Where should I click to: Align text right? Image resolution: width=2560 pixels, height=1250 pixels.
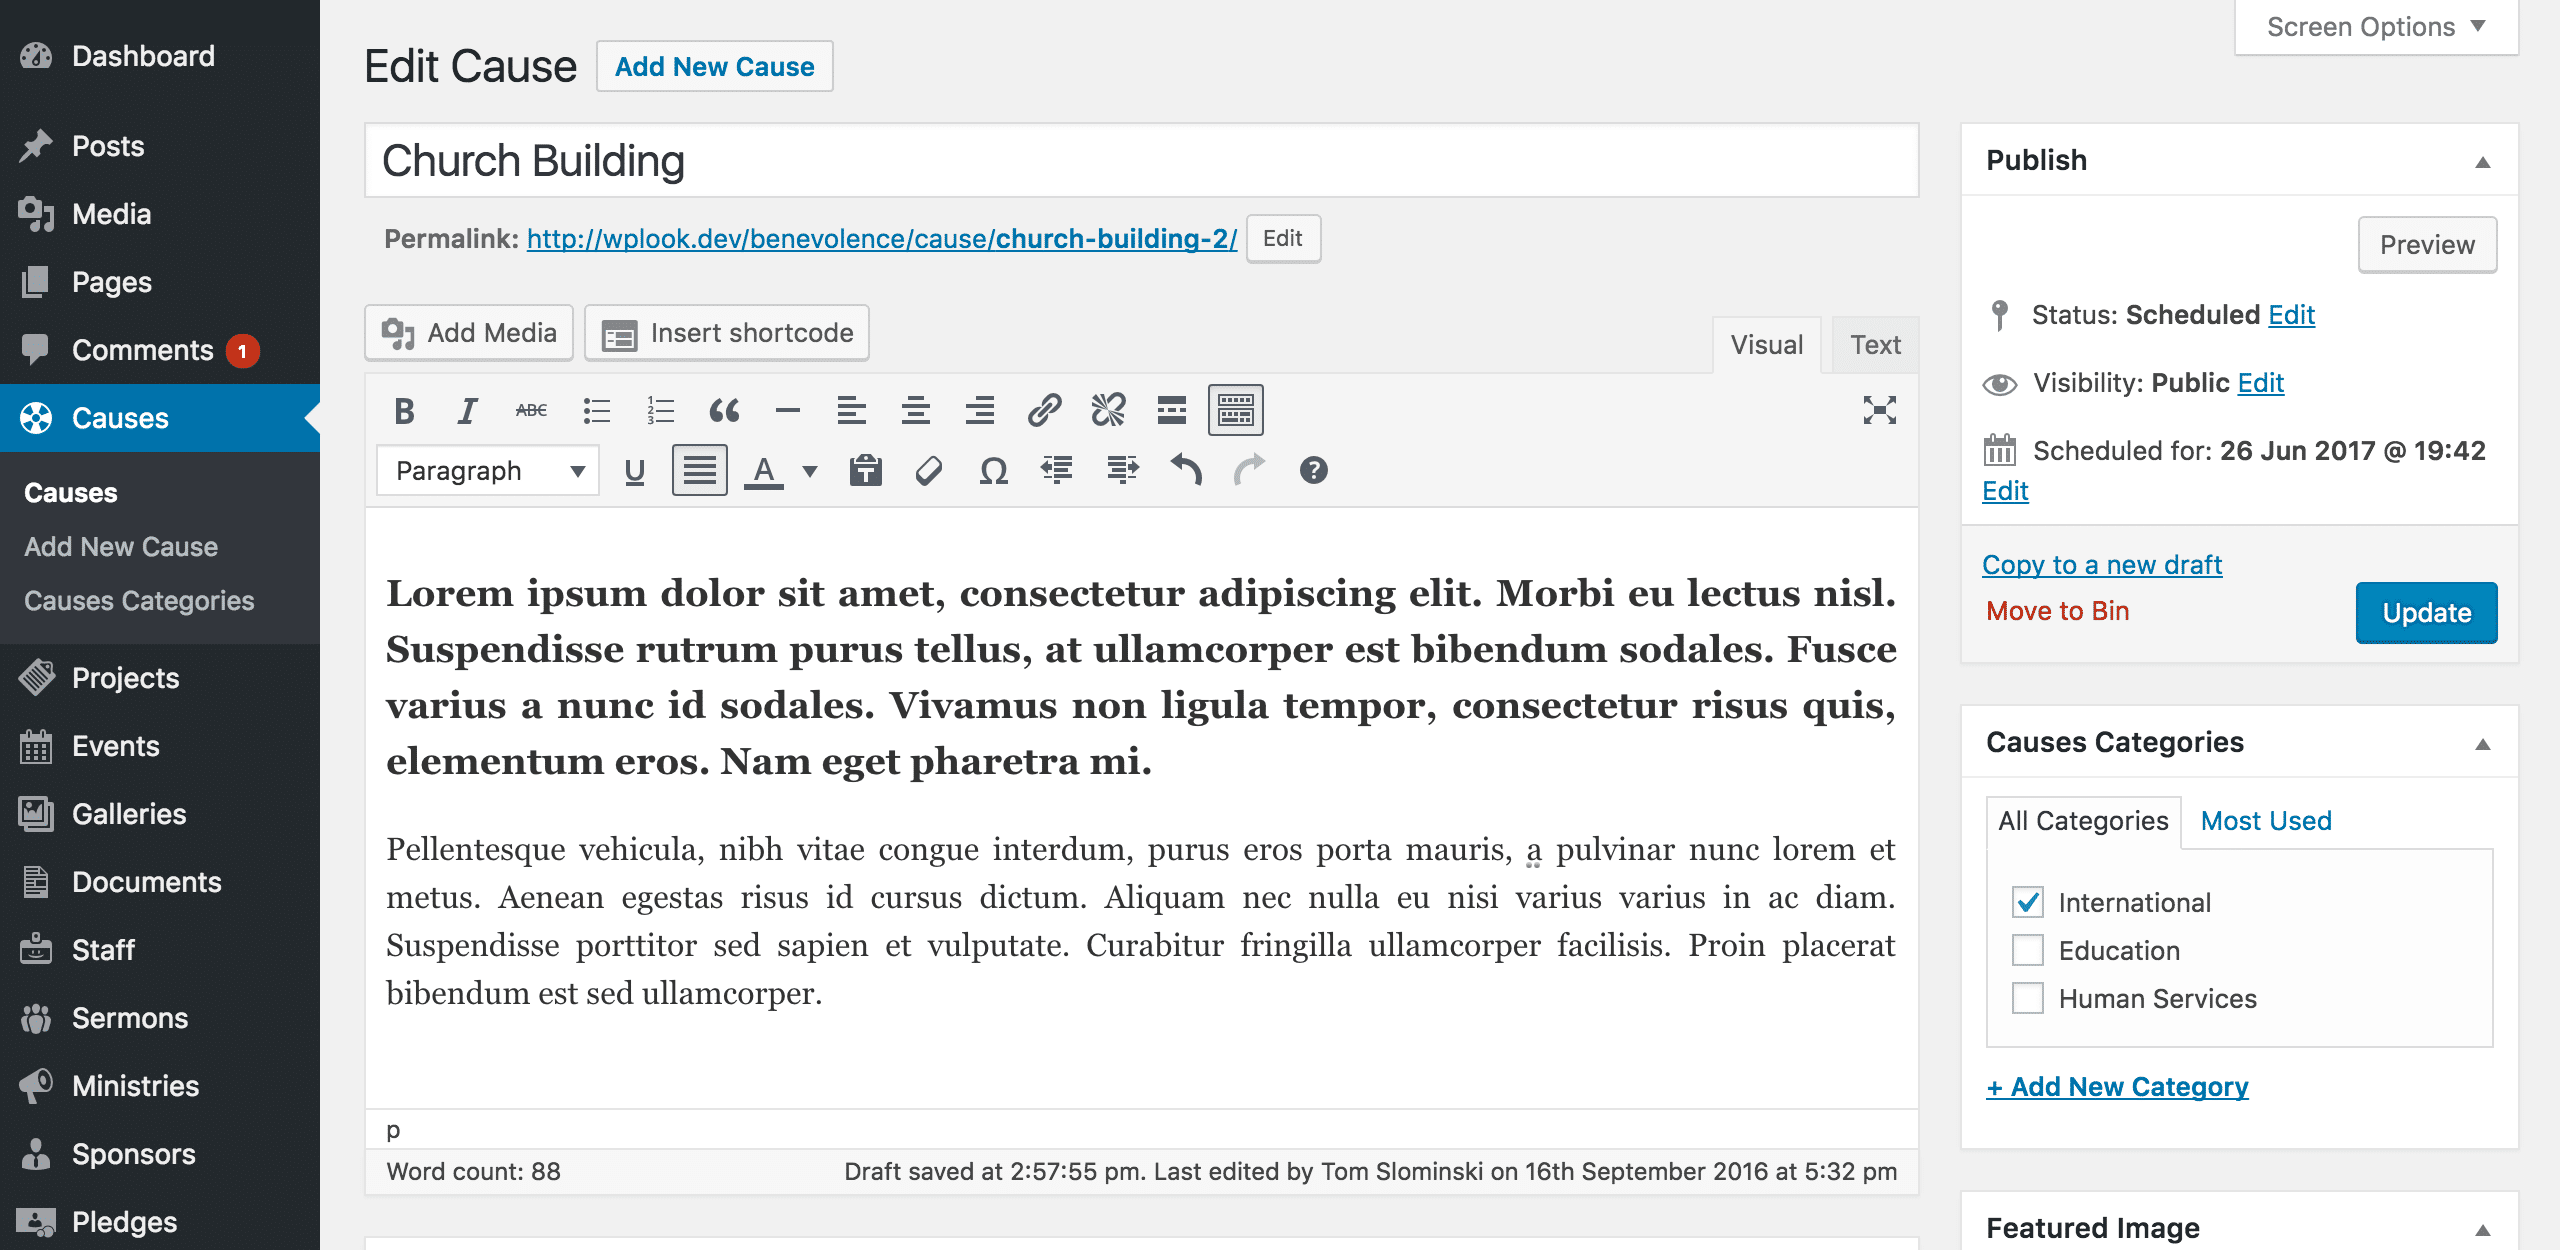coord(980,410)
